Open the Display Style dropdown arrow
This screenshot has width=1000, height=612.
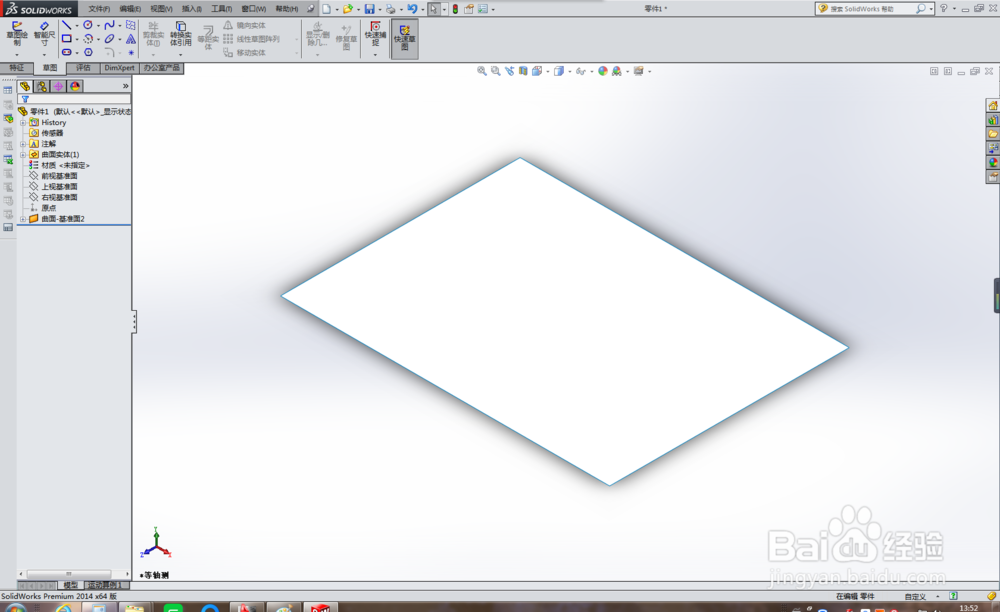click(x=570, y=71)
